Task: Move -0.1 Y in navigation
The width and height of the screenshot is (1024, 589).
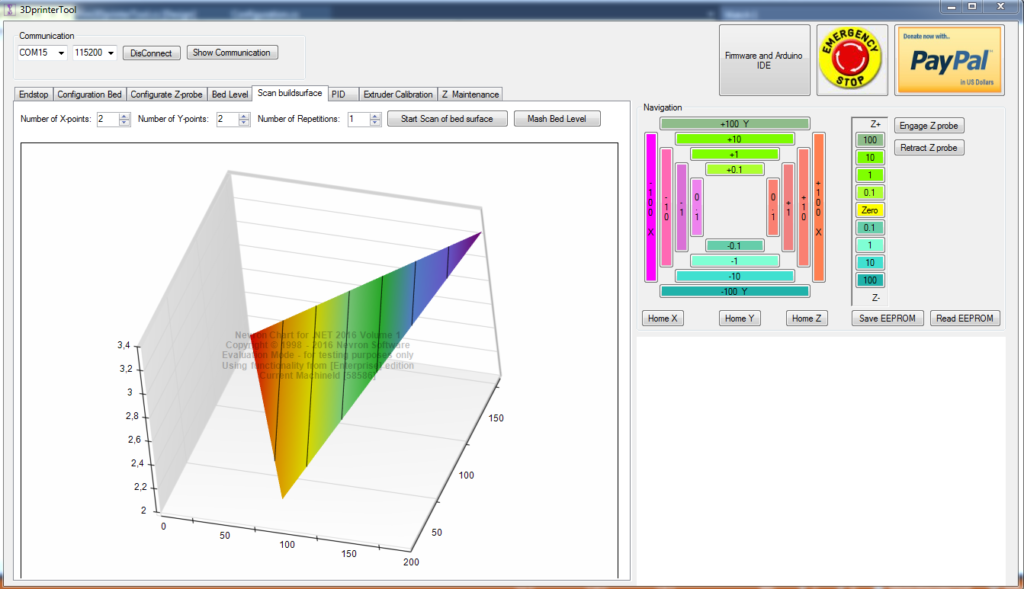Action: pos(735,246)
